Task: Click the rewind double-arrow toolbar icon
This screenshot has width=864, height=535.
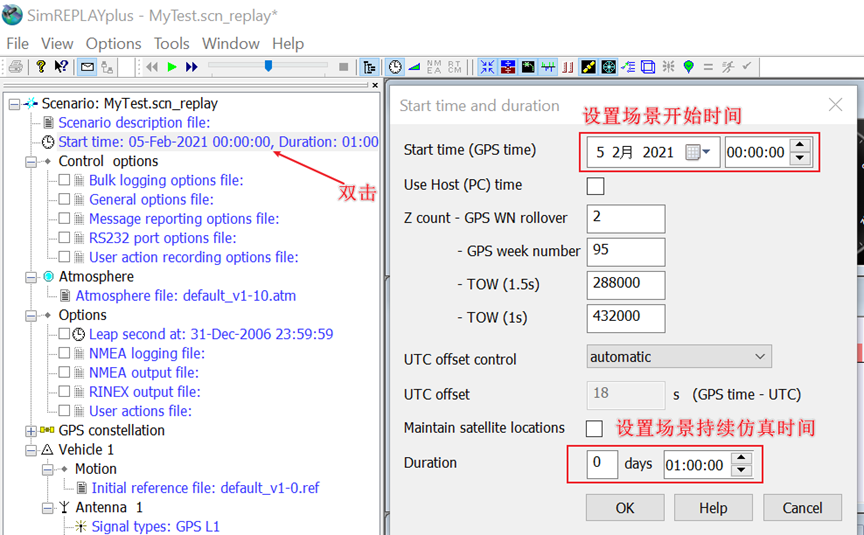Action: coord(152,67)
